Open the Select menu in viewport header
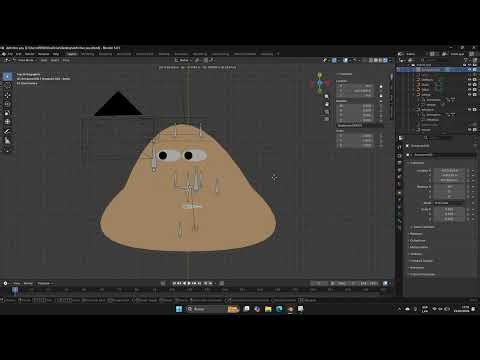480x360 pixels. pyautogui.click(x=55, y=60)
